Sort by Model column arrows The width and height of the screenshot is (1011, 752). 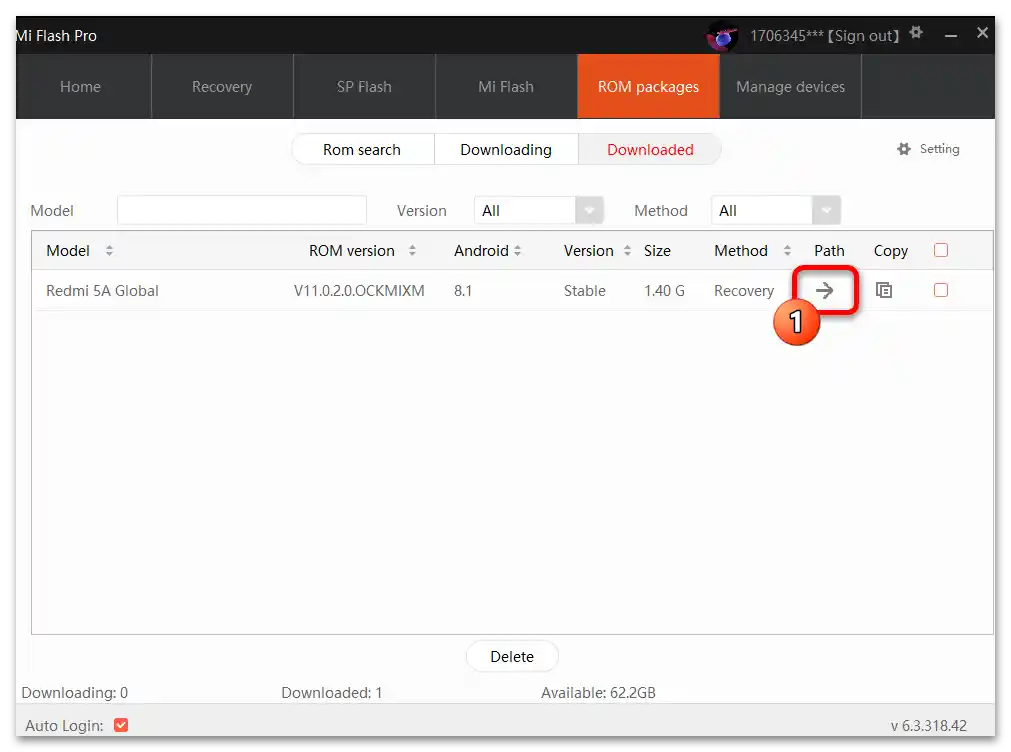(x=109, y=251)
